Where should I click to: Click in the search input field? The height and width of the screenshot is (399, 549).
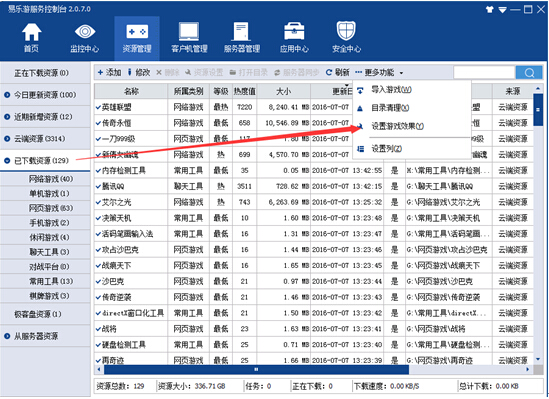coord(484,72)
